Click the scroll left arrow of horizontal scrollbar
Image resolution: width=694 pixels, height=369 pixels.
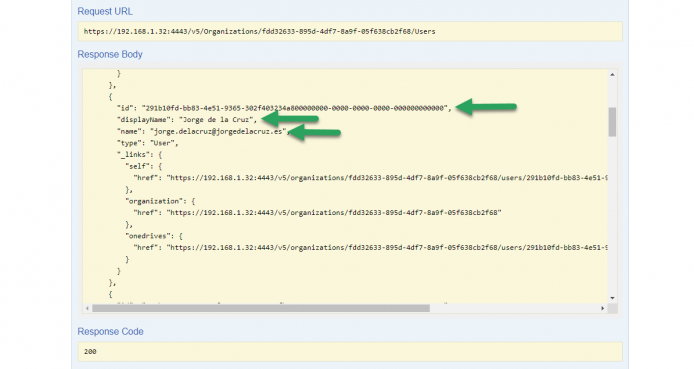point(87,308)
